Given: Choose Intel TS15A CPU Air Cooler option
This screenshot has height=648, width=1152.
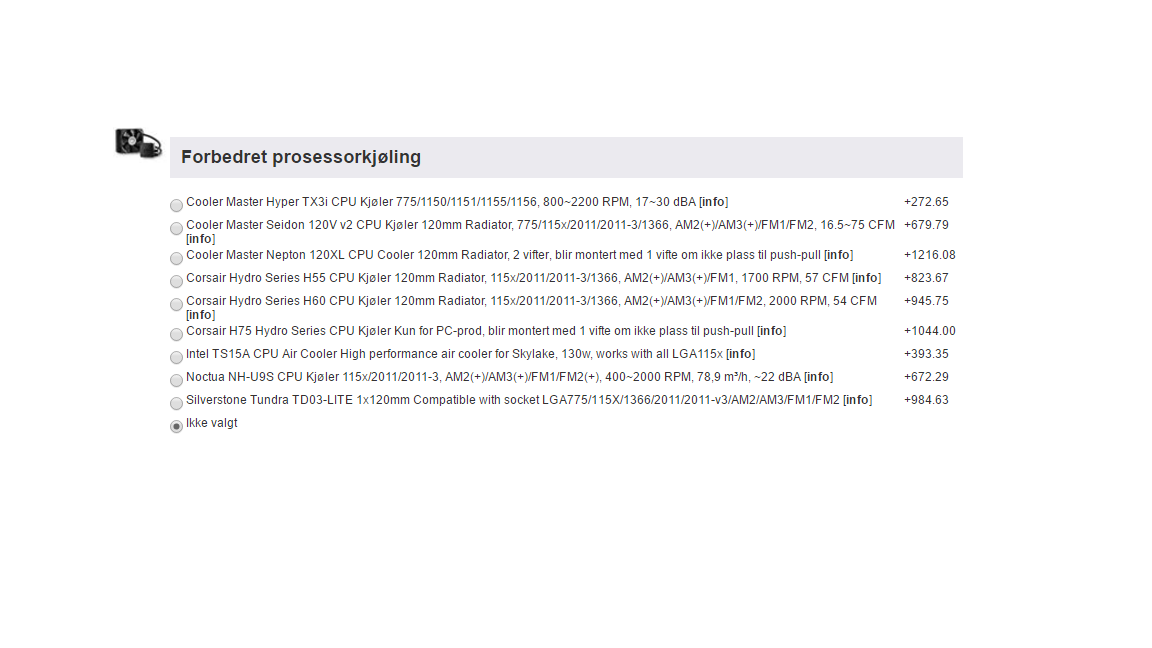Looking at the screenshot, I should pos(176,357).
